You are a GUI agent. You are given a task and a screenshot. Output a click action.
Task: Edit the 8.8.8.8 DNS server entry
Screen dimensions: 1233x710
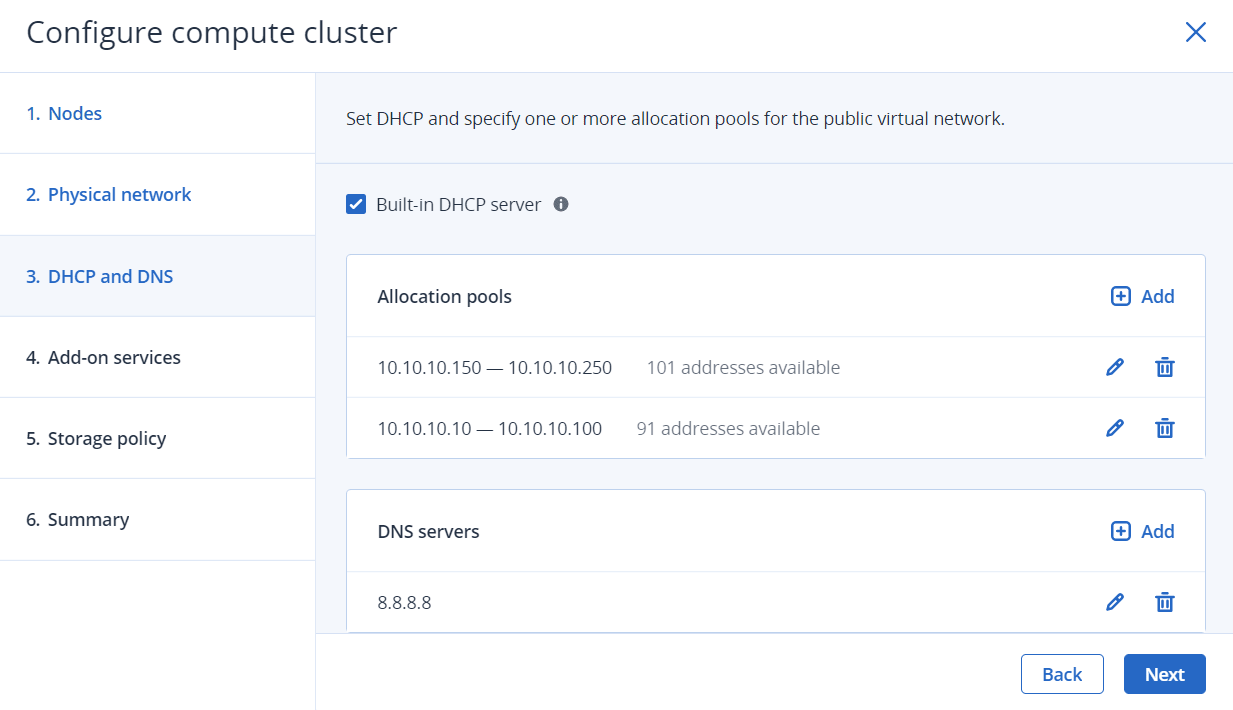(x=1114, y=602)
